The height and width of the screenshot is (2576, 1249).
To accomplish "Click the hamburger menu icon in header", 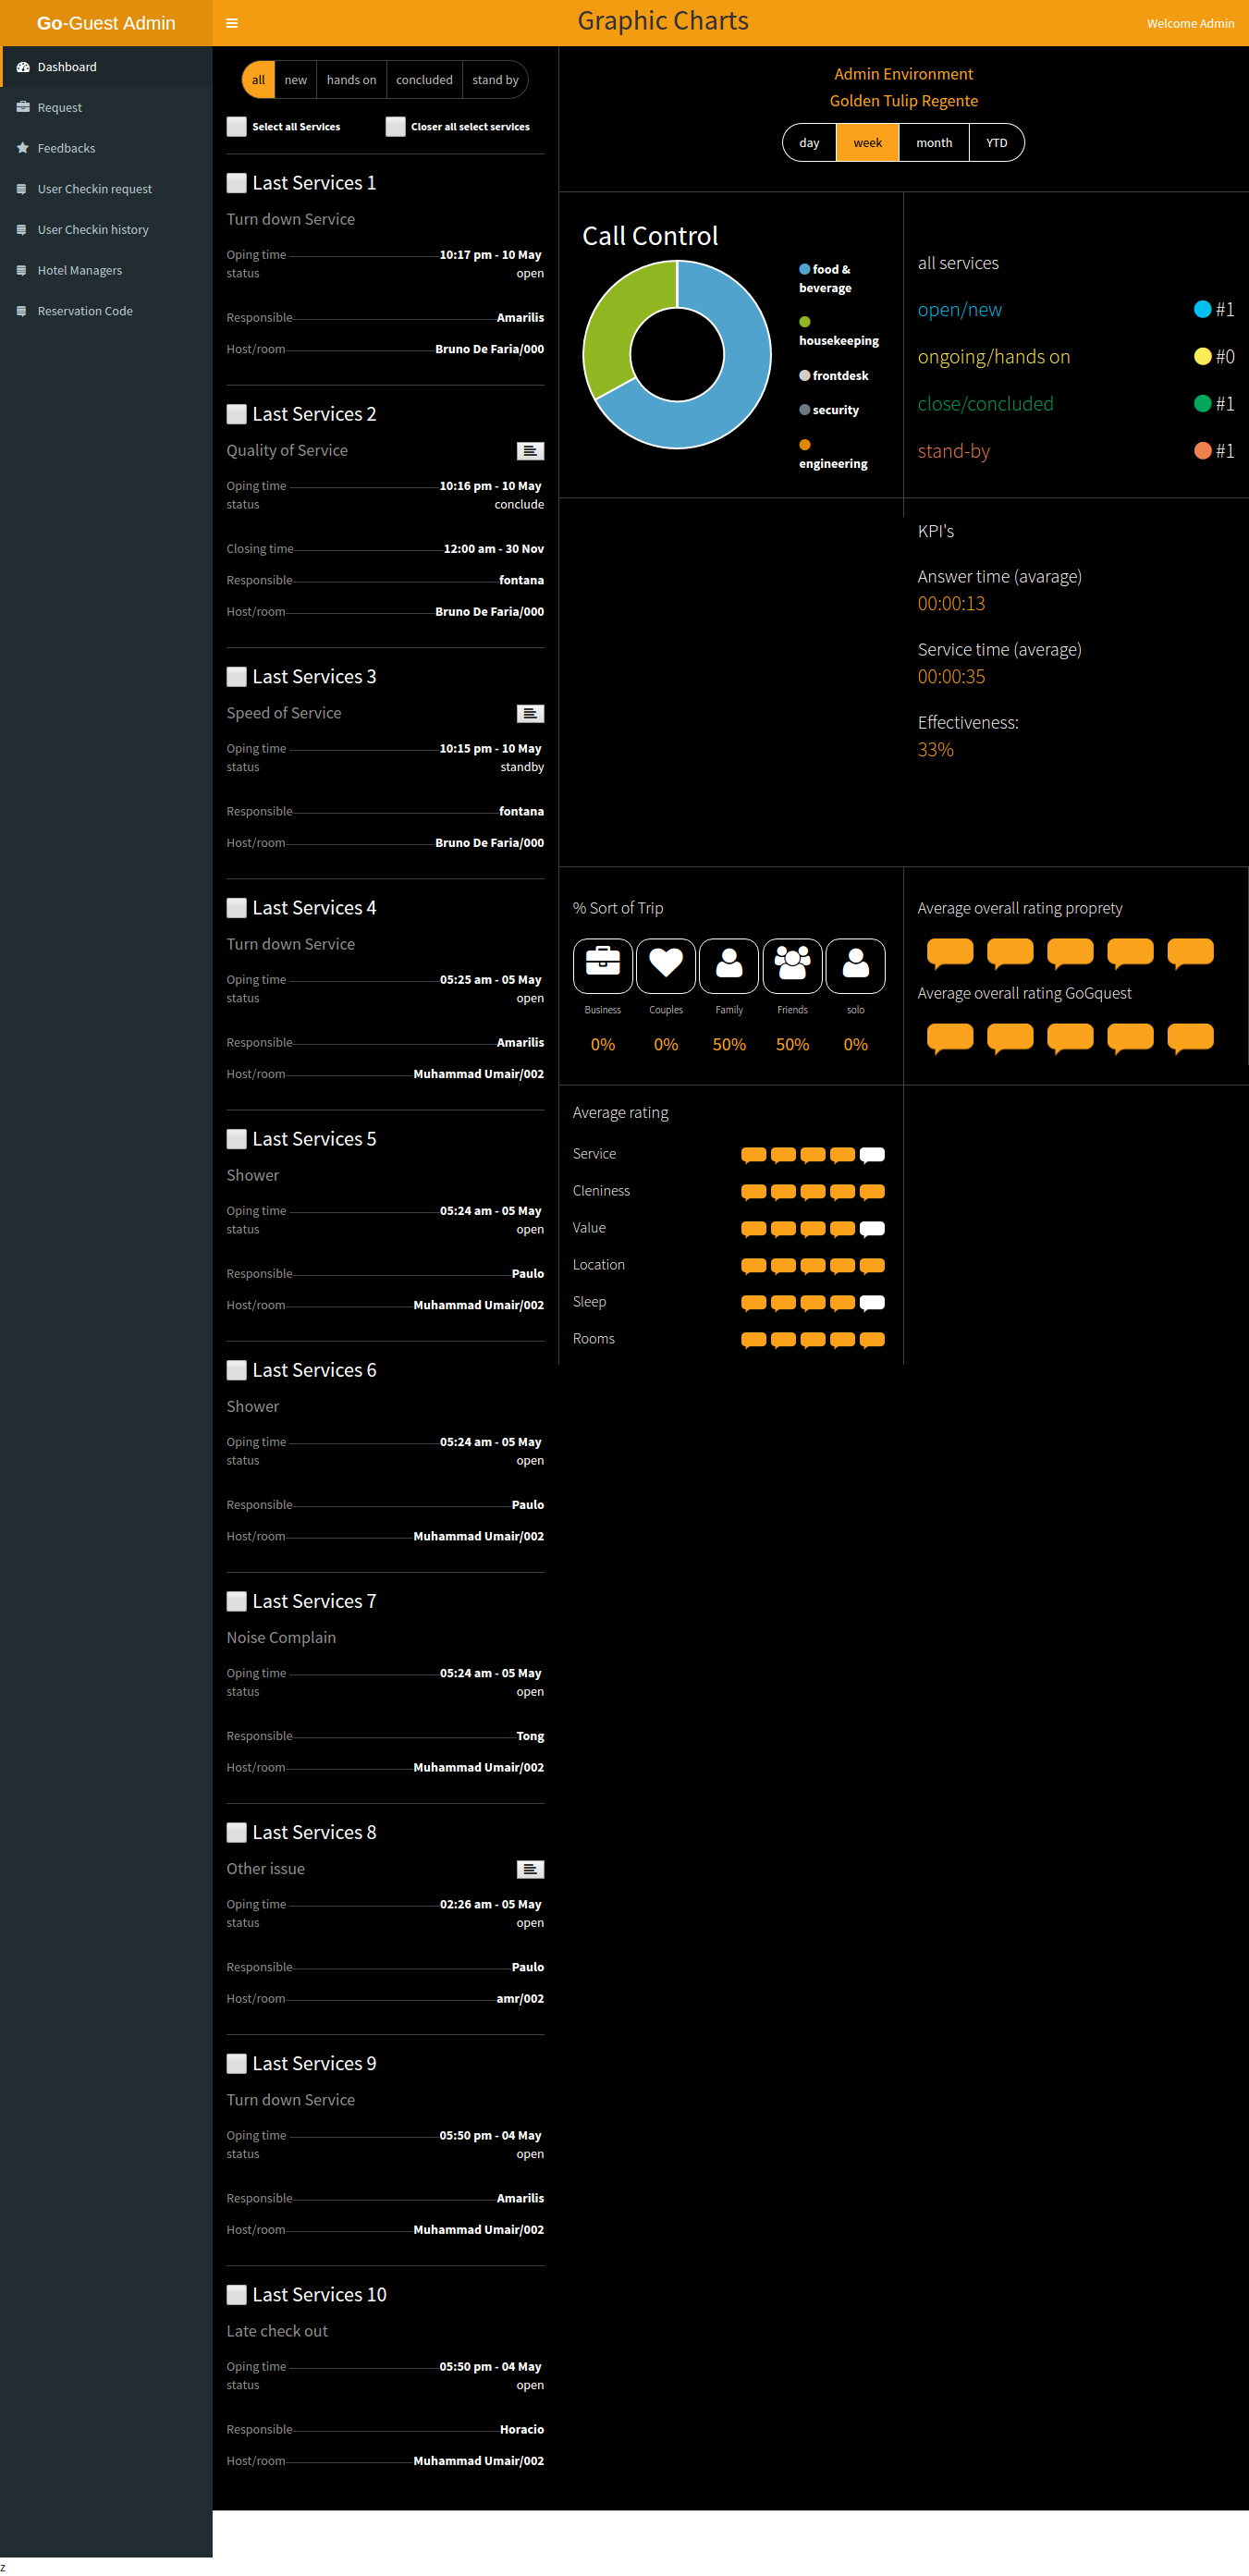I will tap(232, 23).
